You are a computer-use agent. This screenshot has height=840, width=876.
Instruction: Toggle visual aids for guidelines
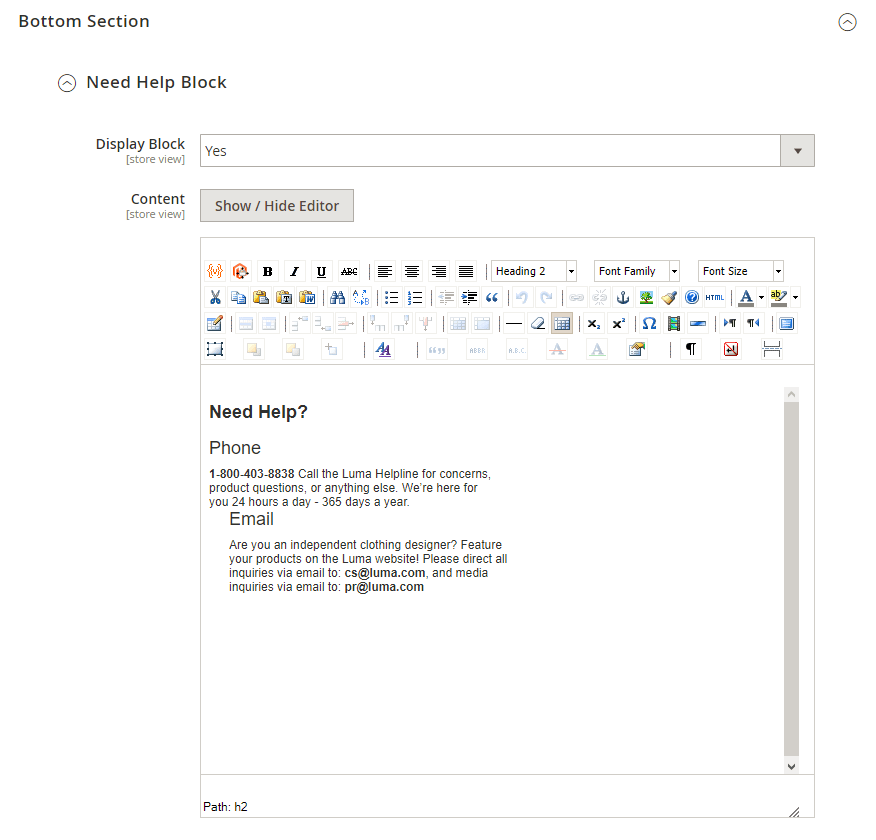[x=562, y=323]
